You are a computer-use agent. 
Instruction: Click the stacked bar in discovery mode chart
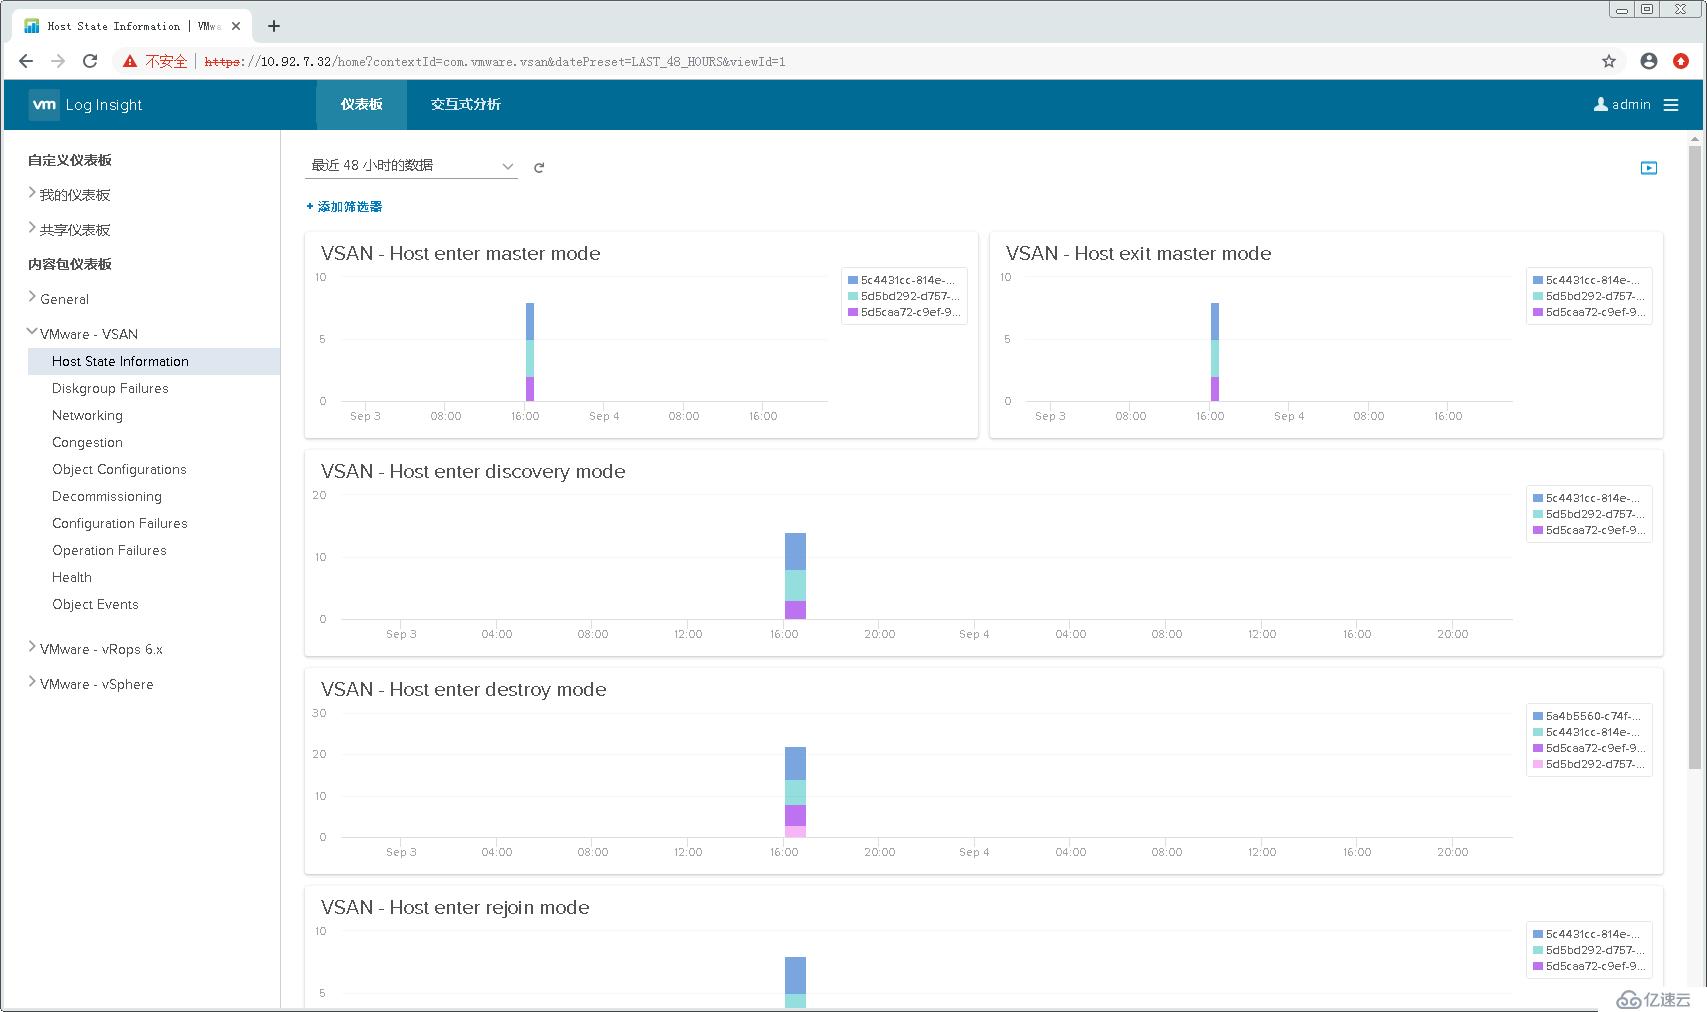click(x=795, y=576)
